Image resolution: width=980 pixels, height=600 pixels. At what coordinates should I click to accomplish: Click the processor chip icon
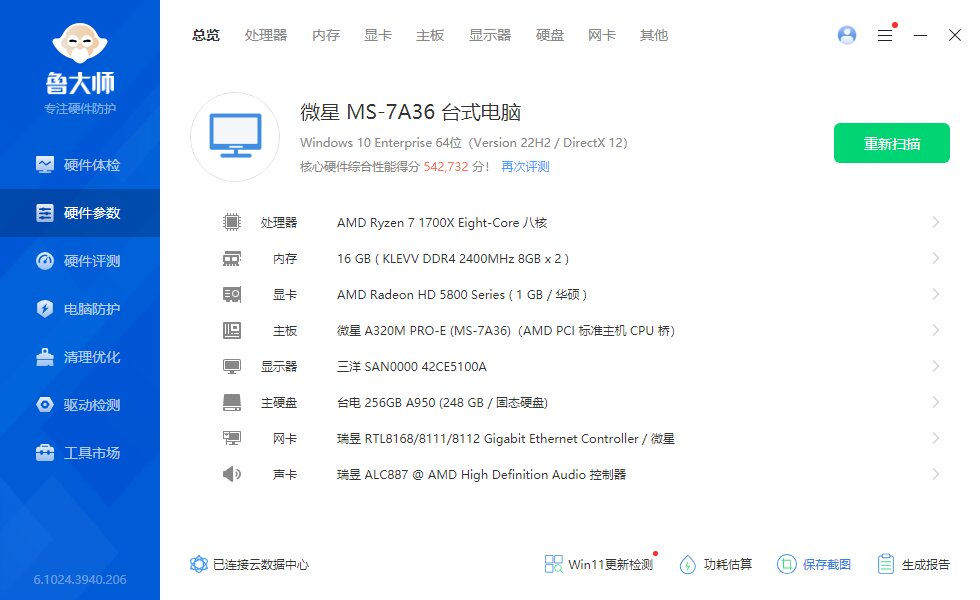point(232,222)
